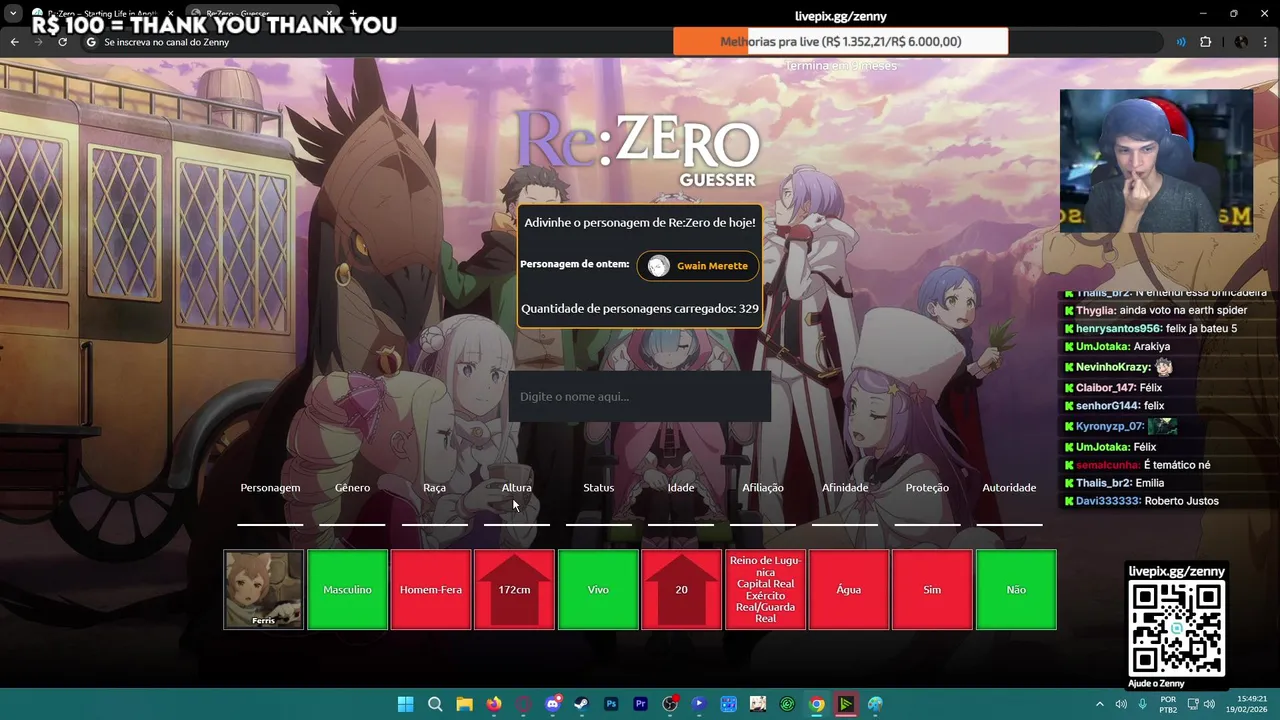
Task: Open taskbar Search
Action: pyautogui.click(x=435, y=704)
